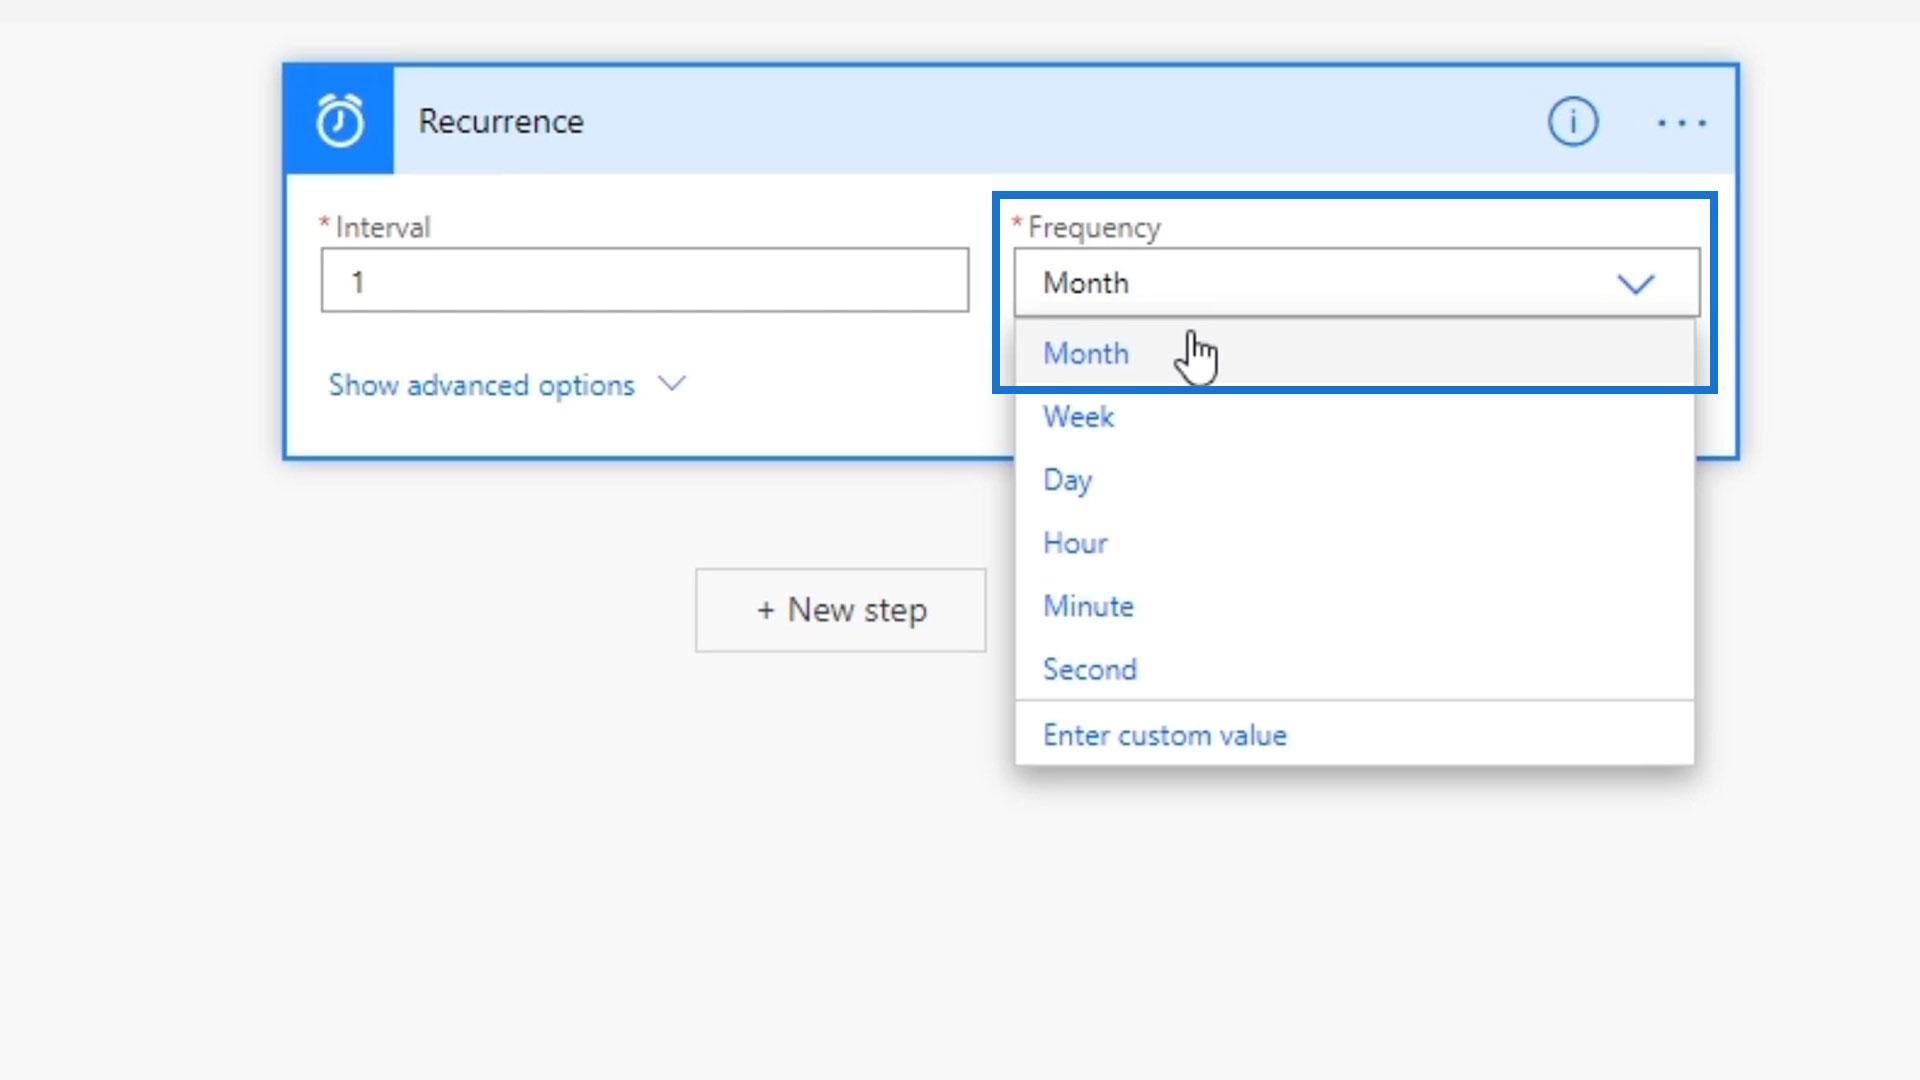Click the Recurrence alarm clock icon
Screen dimensions: 1920x1080
pyautogui.click(x=339, y=121)
